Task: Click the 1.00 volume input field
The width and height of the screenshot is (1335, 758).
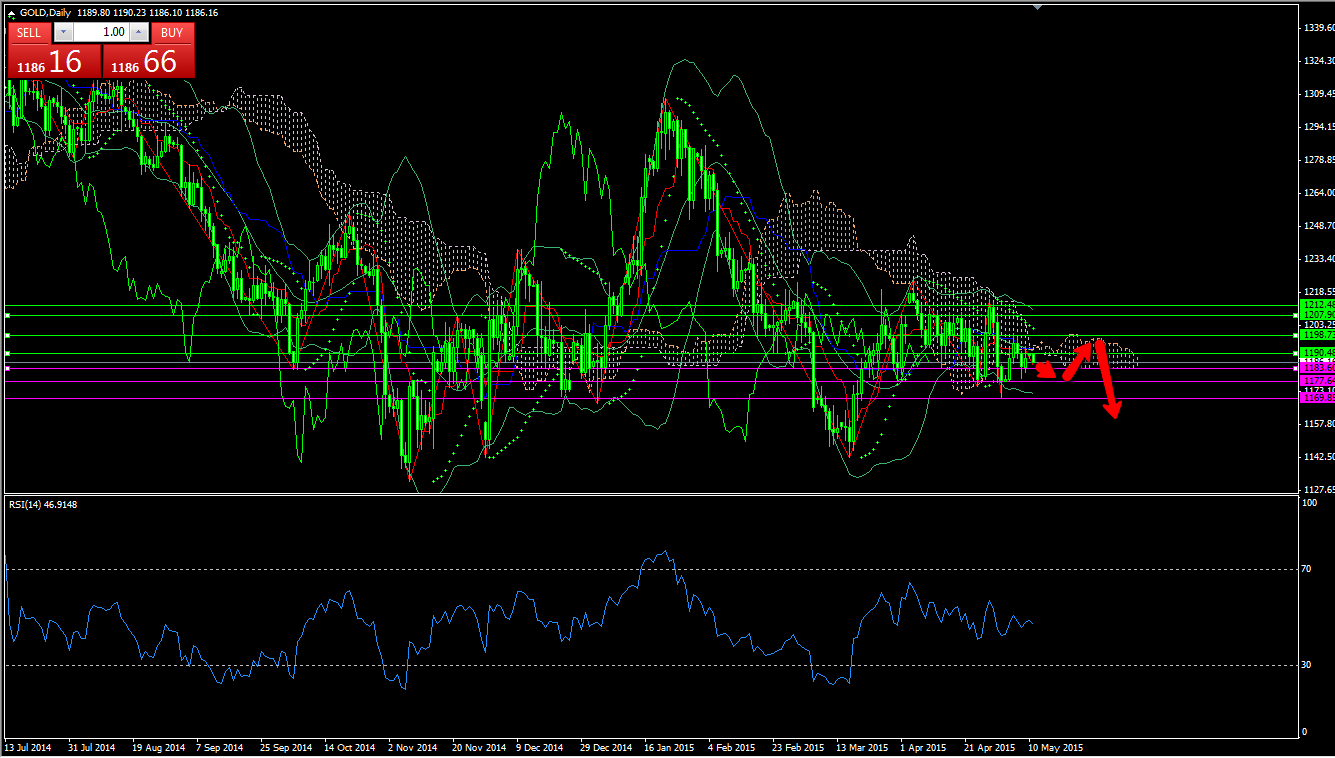Action: coord(101,32)
